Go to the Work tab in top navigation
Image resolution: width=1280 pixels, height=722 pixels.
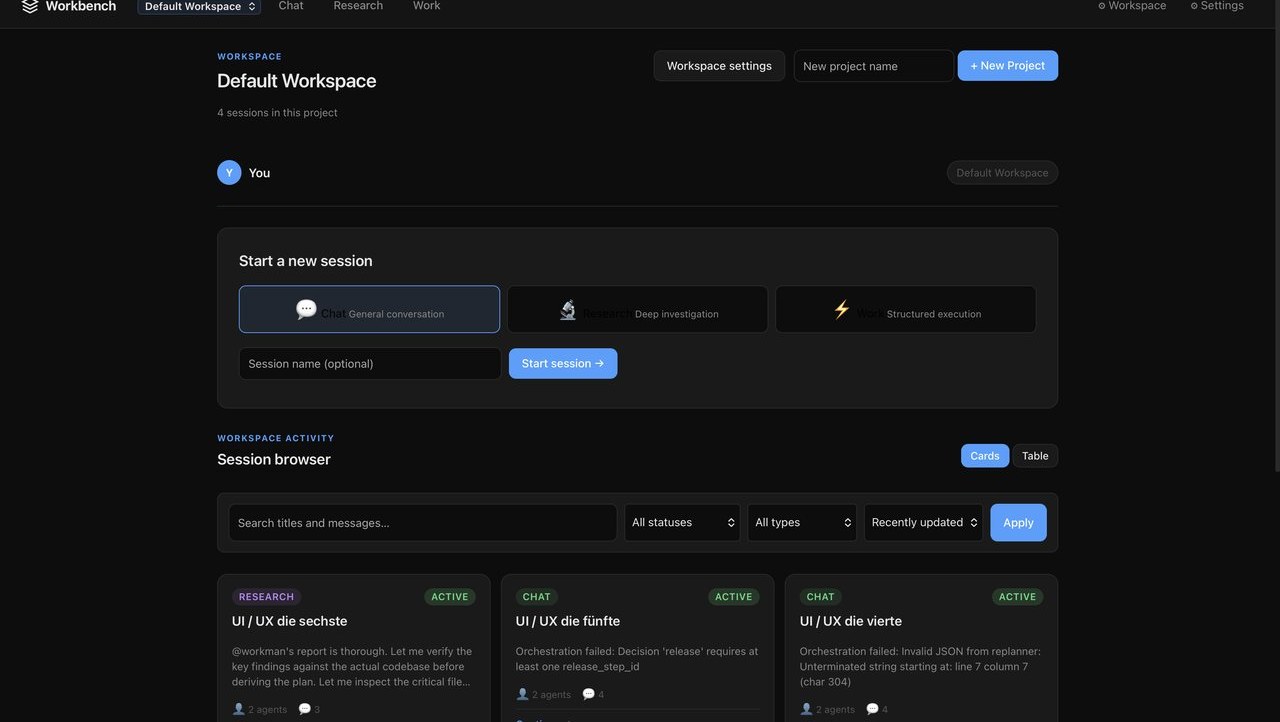coord(427,6)
